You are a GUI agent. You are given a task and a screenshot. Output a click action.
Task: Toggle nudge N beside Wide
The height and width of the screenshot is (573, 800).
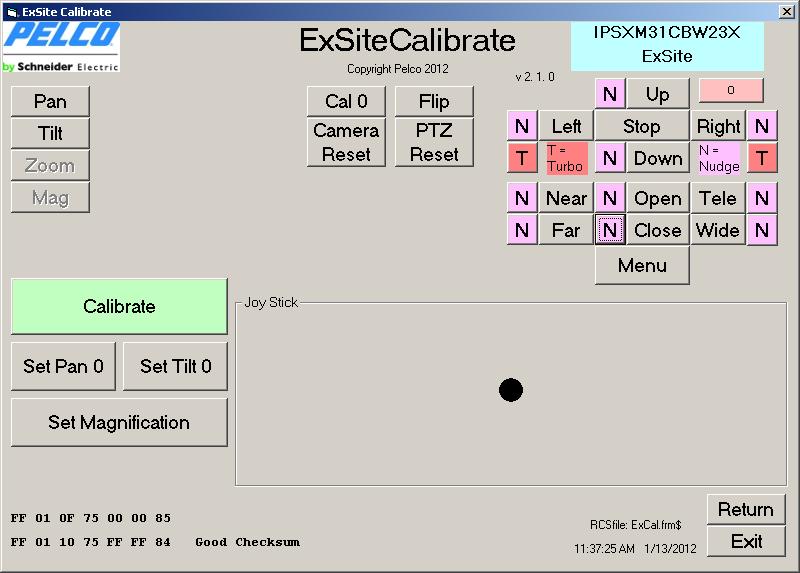762,230
